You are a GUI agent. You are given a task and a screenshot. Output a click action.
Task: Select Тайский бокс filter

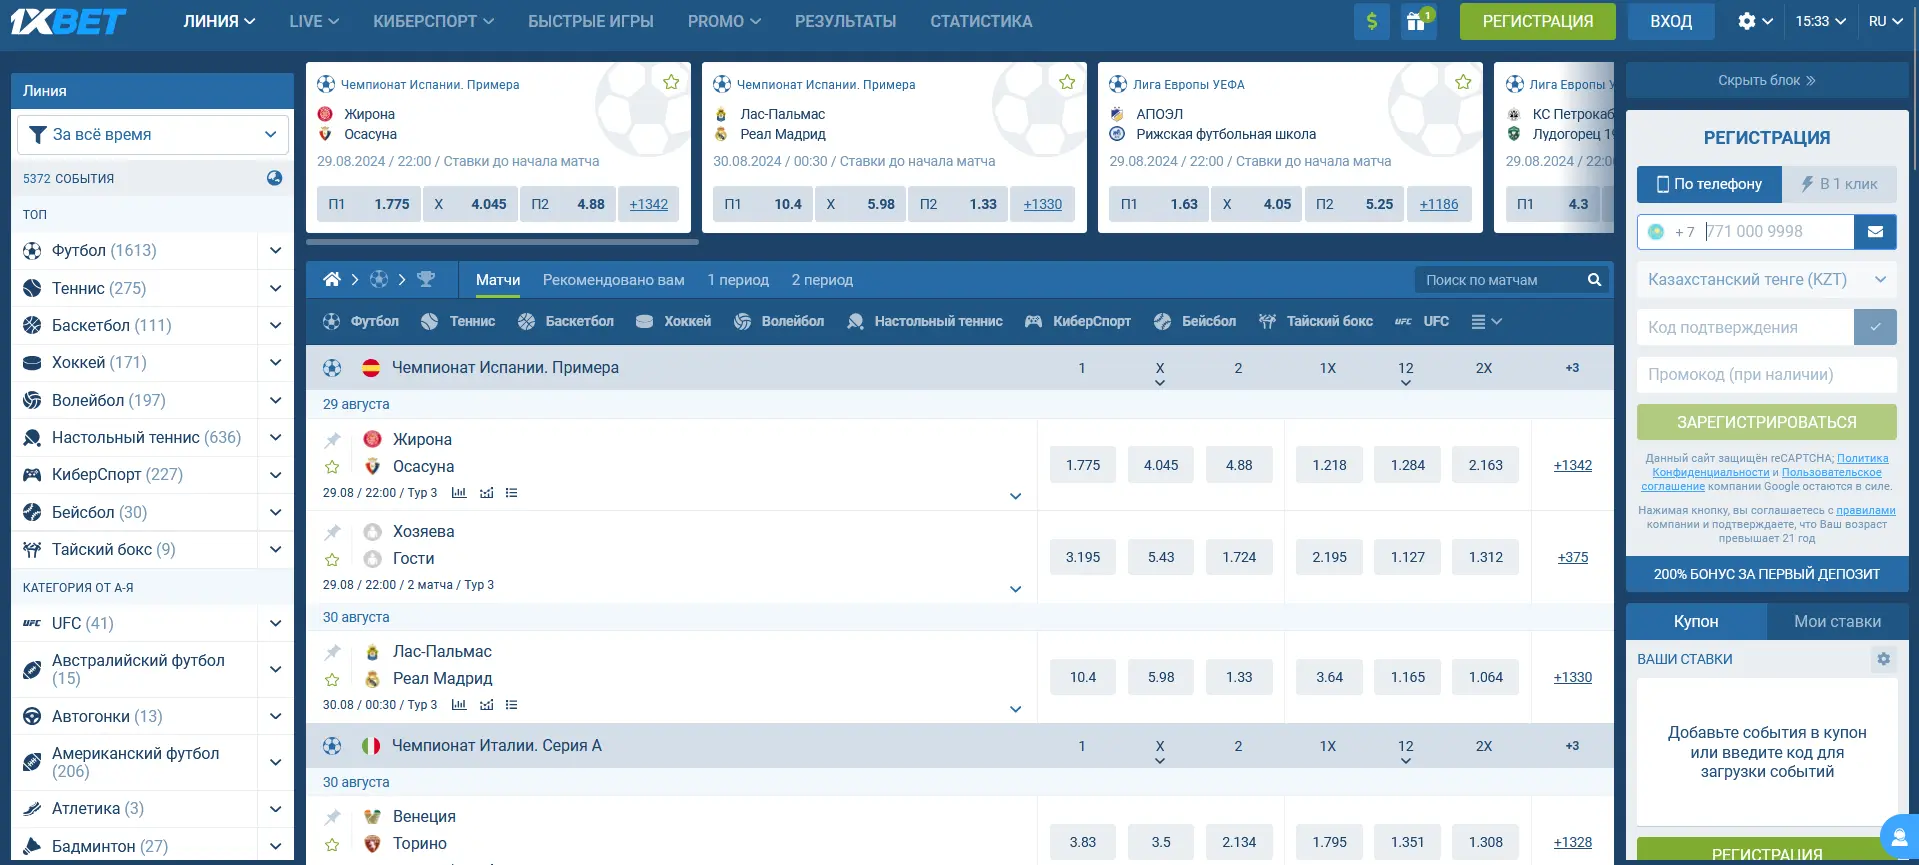pos(1316,321)
